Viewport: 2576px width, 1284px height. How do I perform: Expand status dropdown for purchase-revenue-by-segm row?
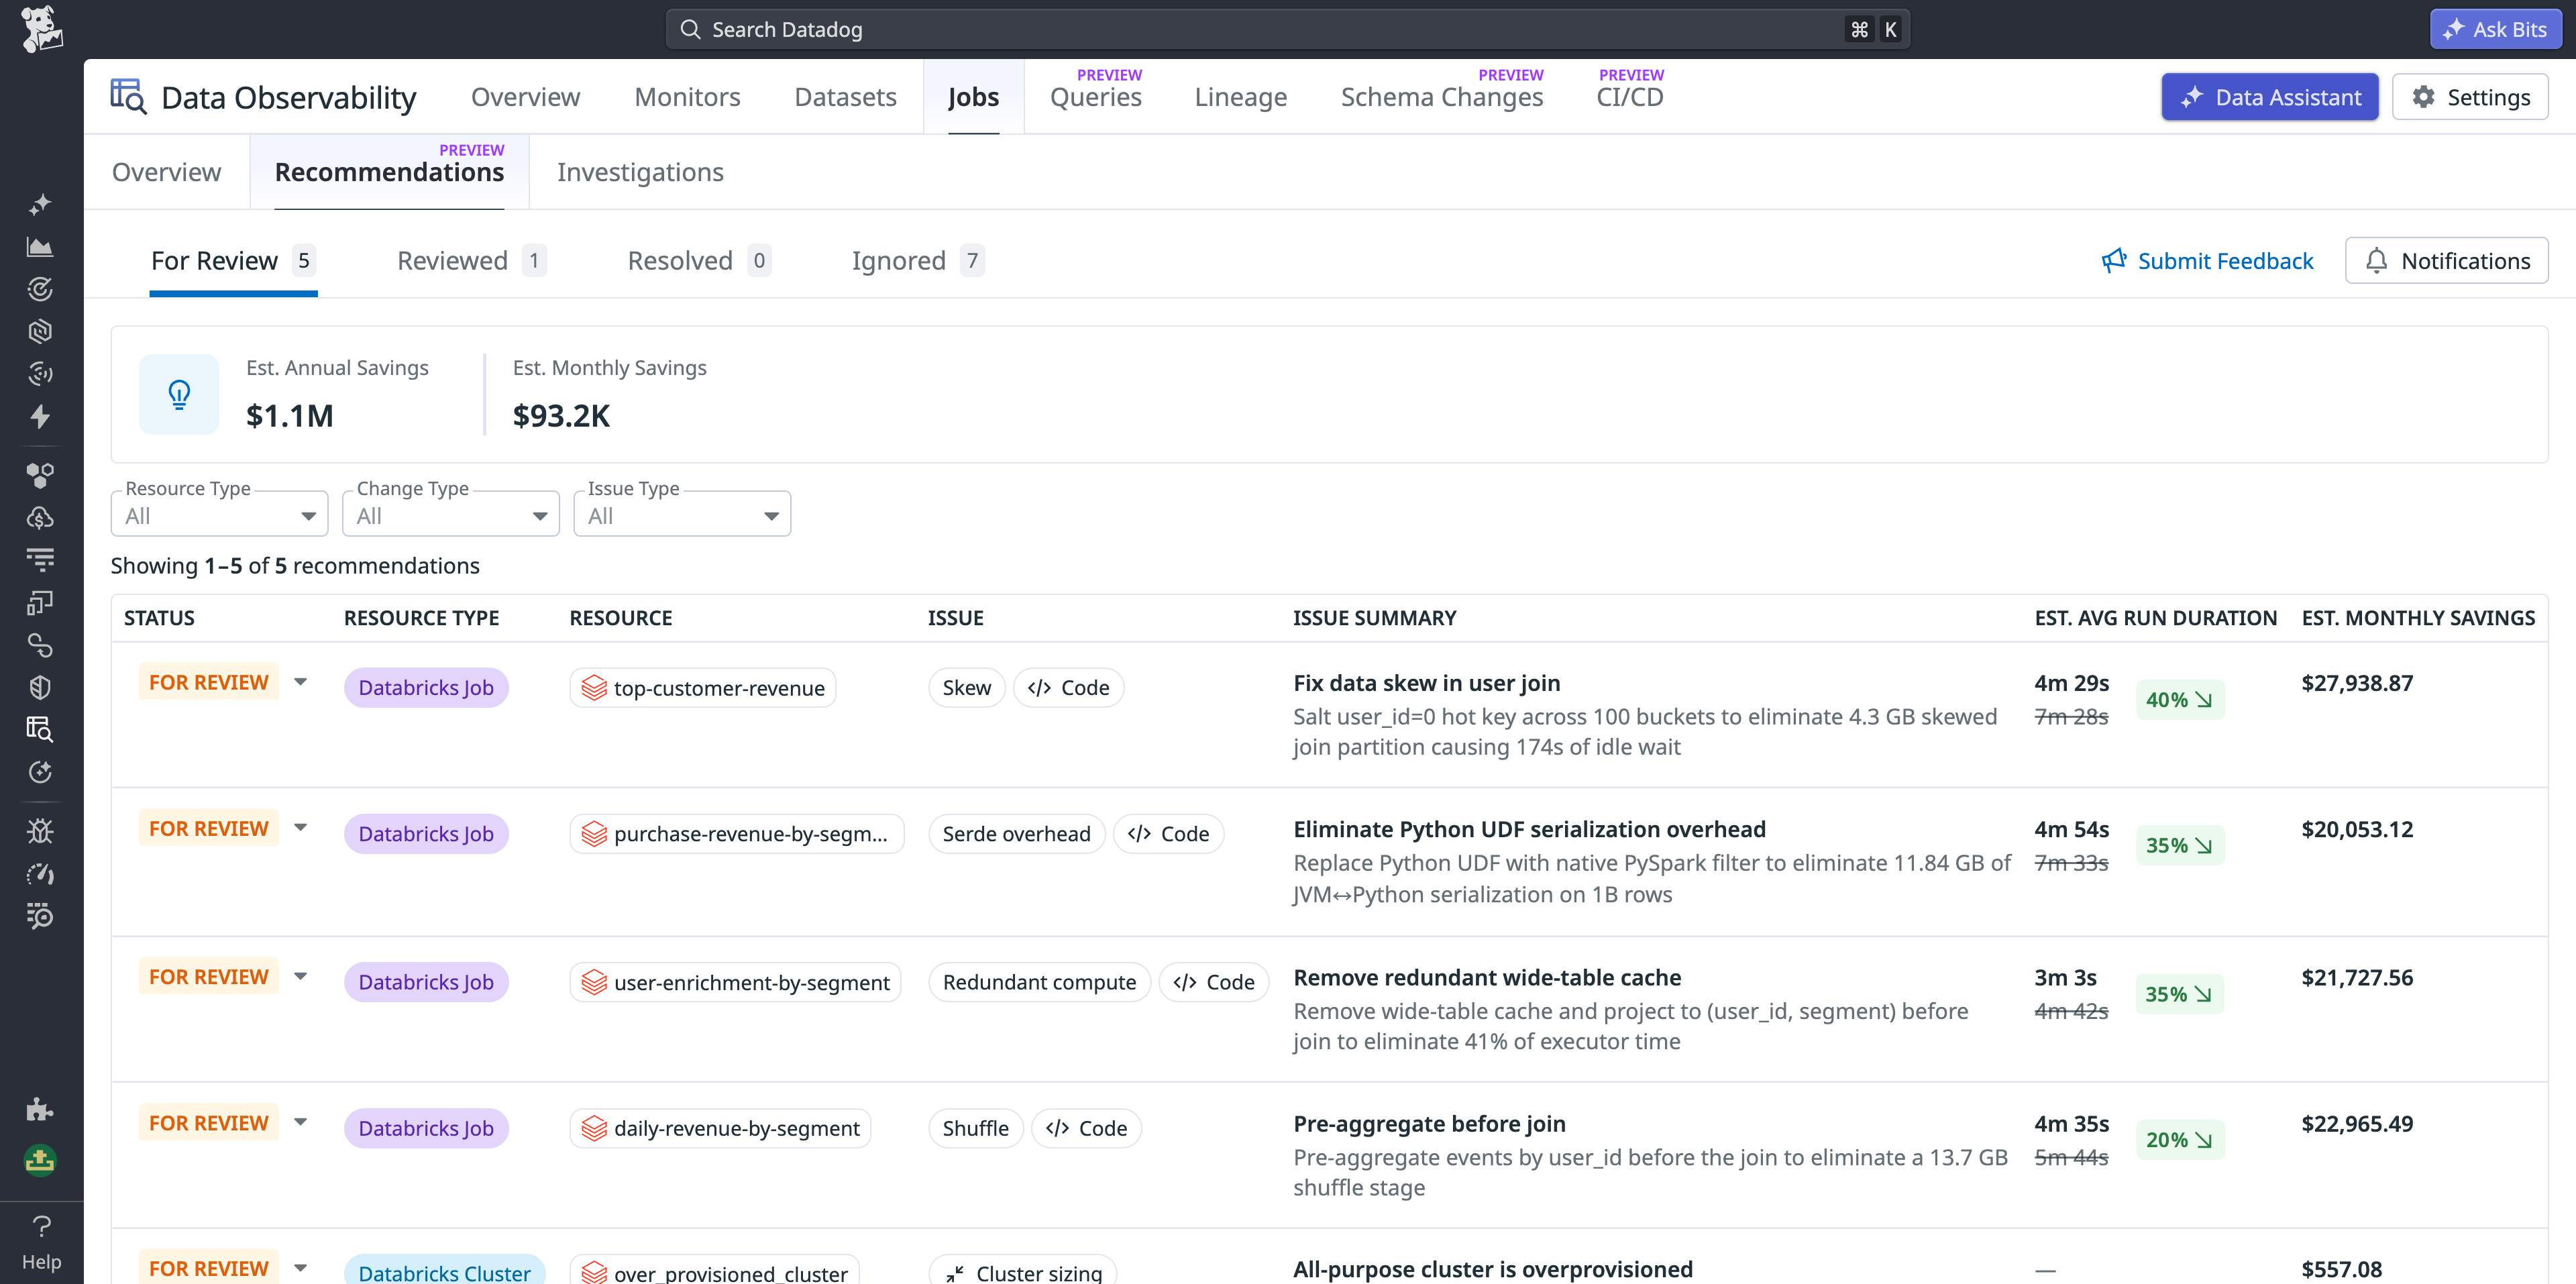click(300, 828)
